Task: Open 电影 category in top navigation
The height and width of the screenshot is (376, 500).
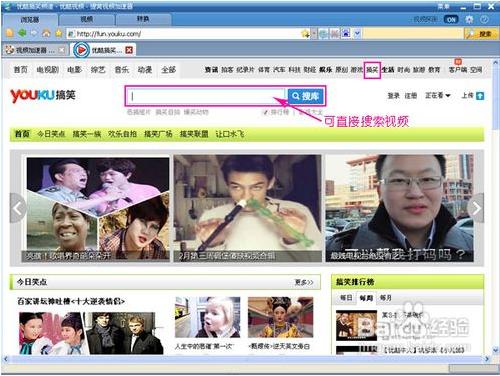Action: click(x=74, y=70)
